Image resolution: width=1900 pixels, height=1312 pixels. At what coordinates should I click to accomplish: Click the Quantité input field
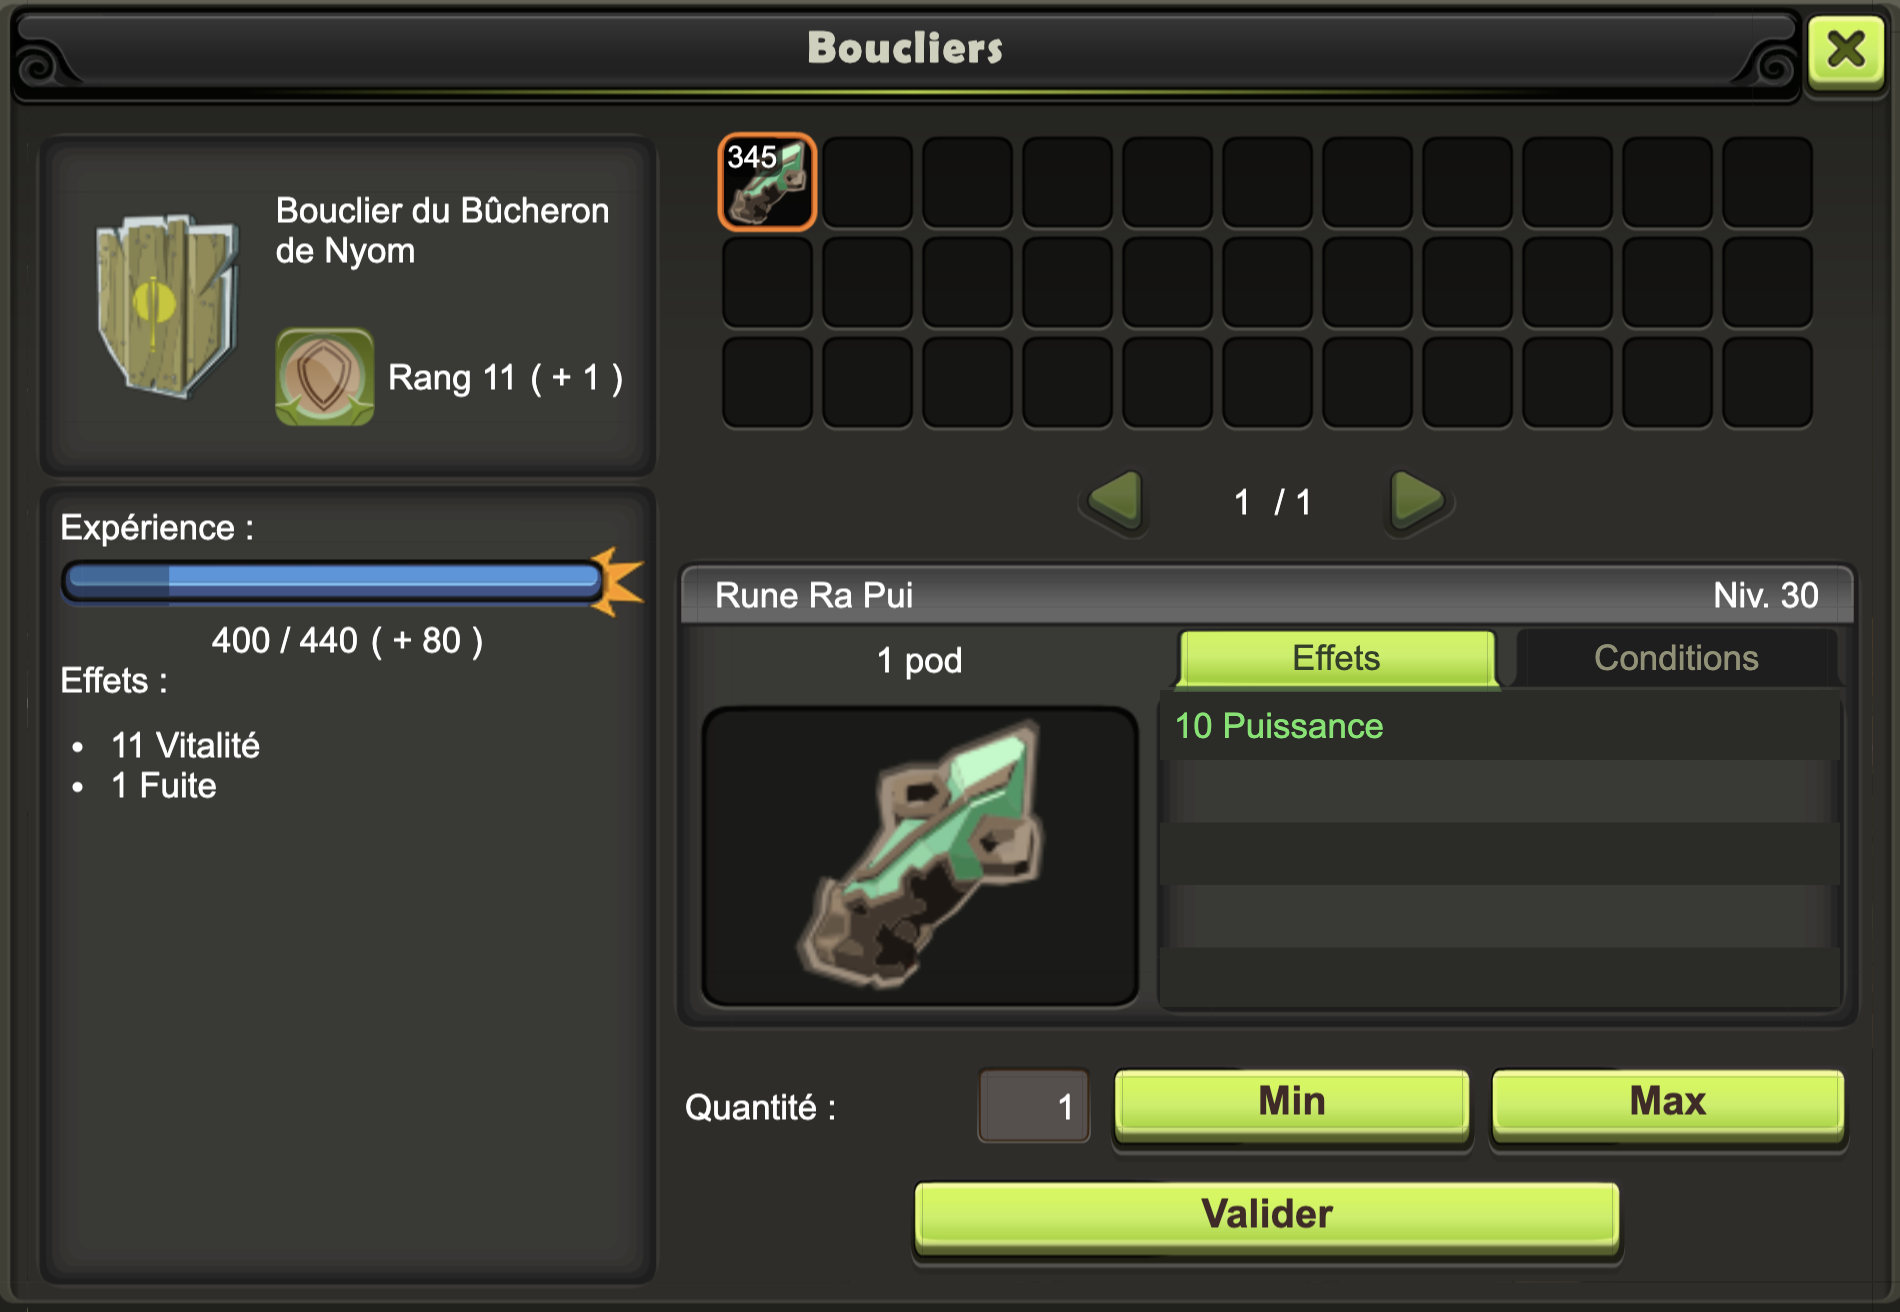1034,1106
